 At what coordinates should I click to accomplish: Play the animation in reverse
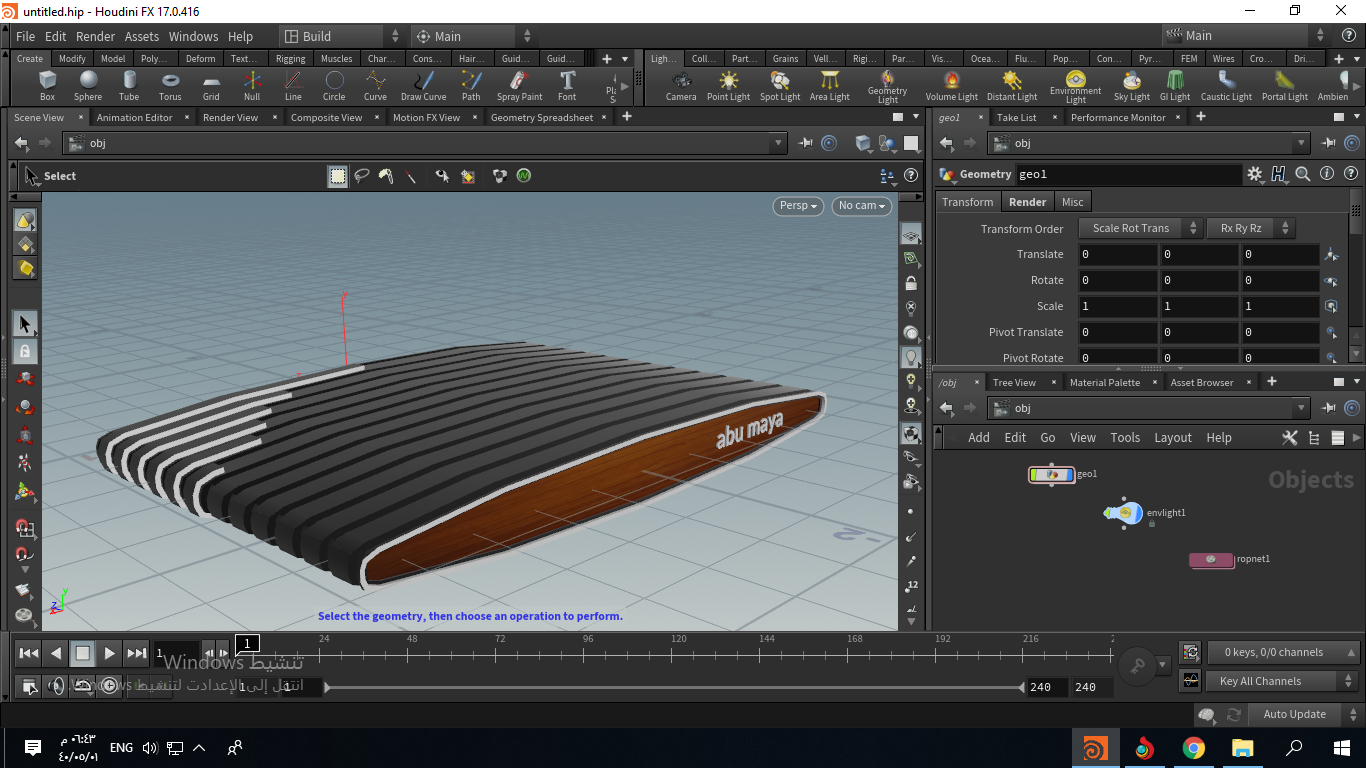tap(56, 653)
